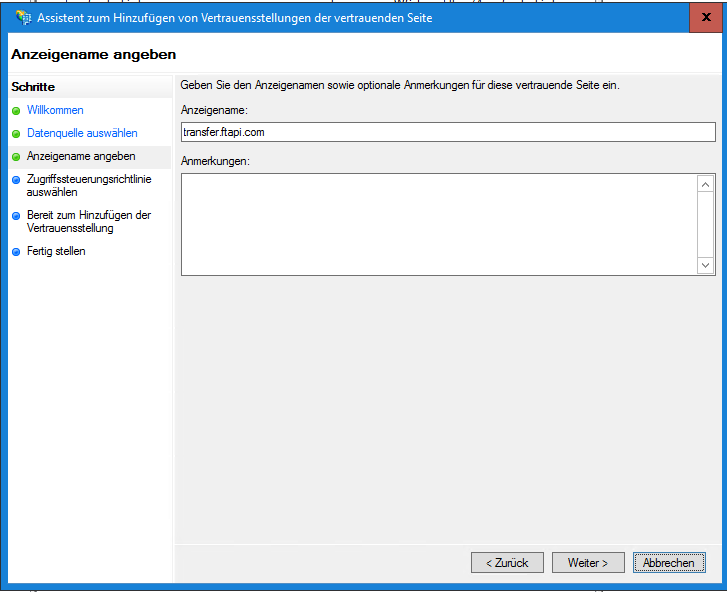
Task: Click into the Anmerkungen text area
Action: [439, 224]
